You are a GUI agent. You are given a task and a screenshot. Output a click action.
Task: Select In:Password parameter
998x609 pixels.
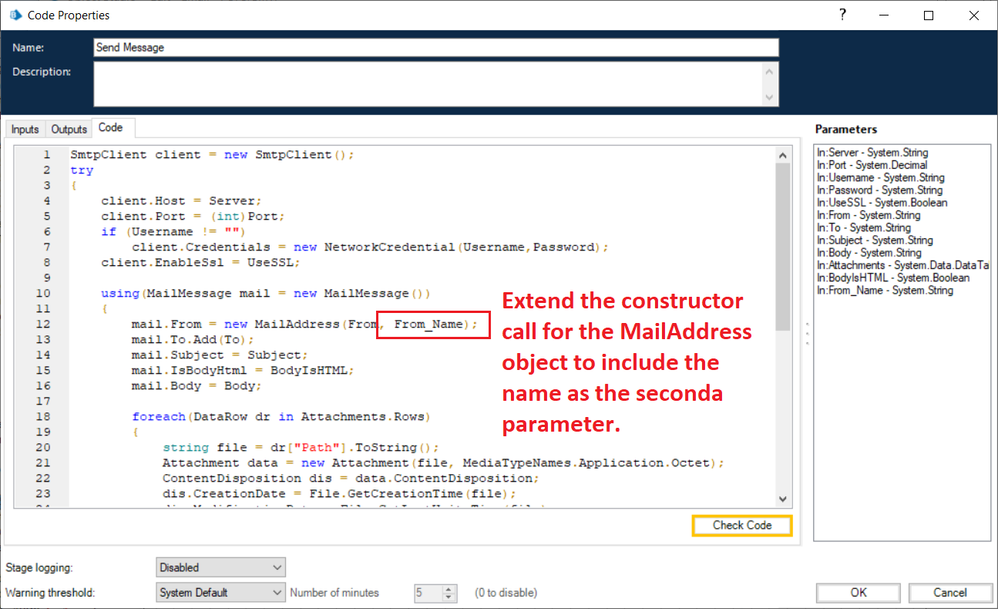pyautogui.click(x=880, y=190)
